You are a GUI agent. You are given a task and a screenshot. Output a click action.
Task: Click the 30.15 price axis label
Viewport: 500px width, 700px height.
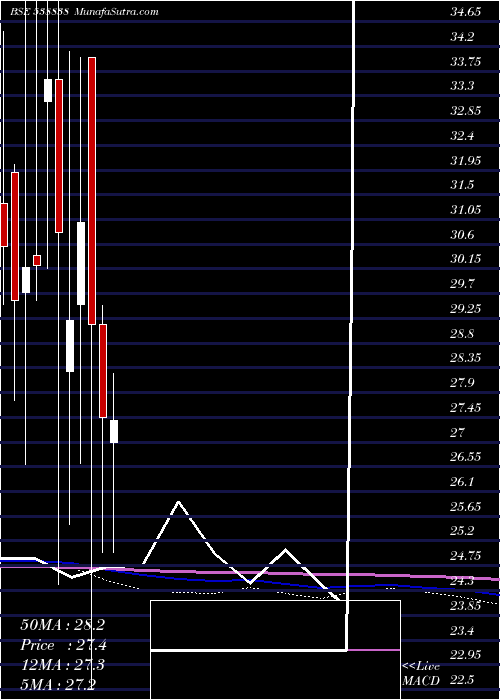pyautogui.click(x=466, y=259)
